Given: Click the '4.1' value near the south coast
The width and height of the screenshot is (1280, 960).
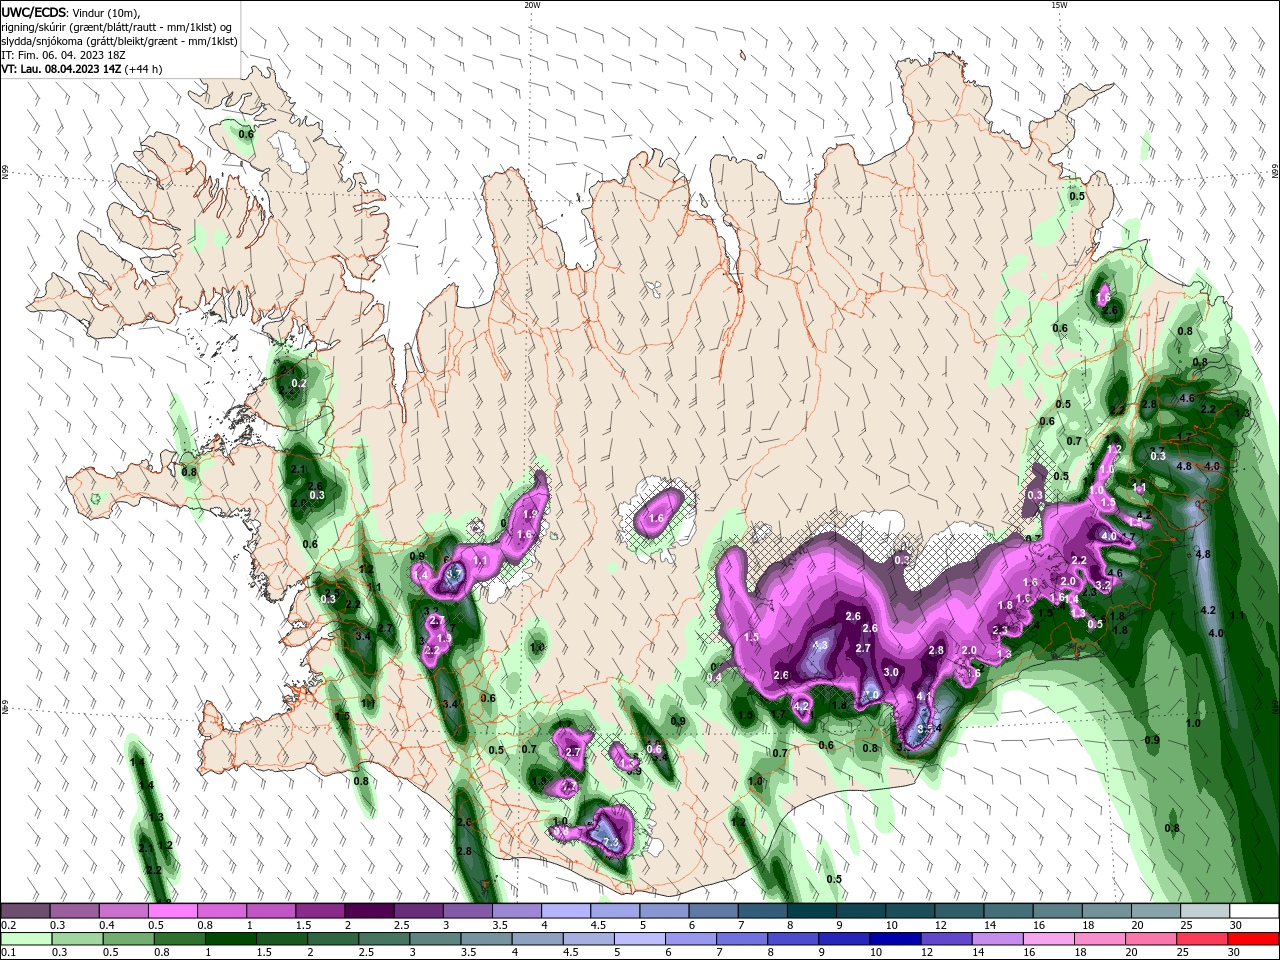Looking at the screenshot, I should (924, 696).
